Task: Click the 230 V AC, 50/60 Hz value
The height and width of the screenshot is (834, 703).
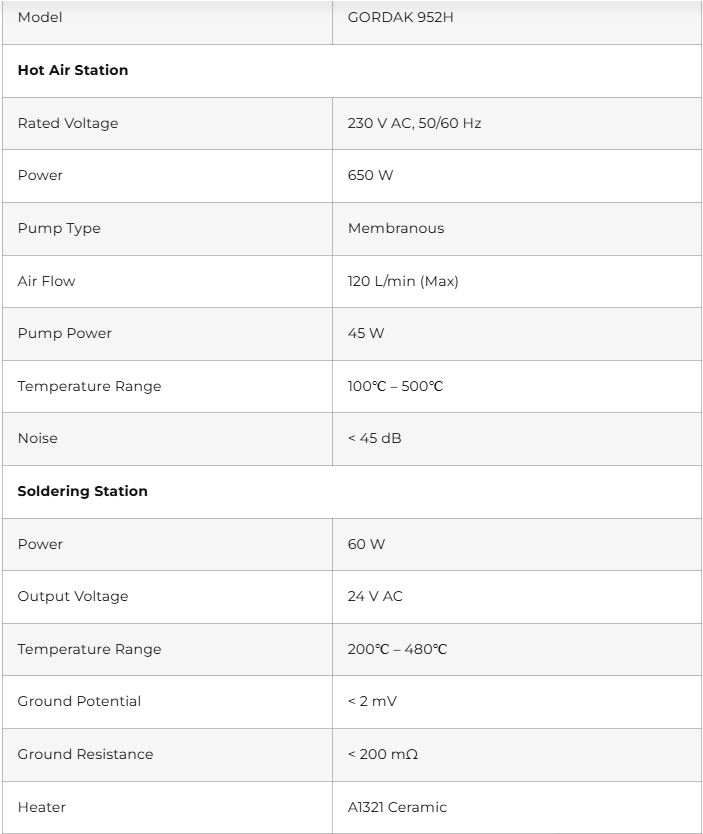Action: coord(414,124)
